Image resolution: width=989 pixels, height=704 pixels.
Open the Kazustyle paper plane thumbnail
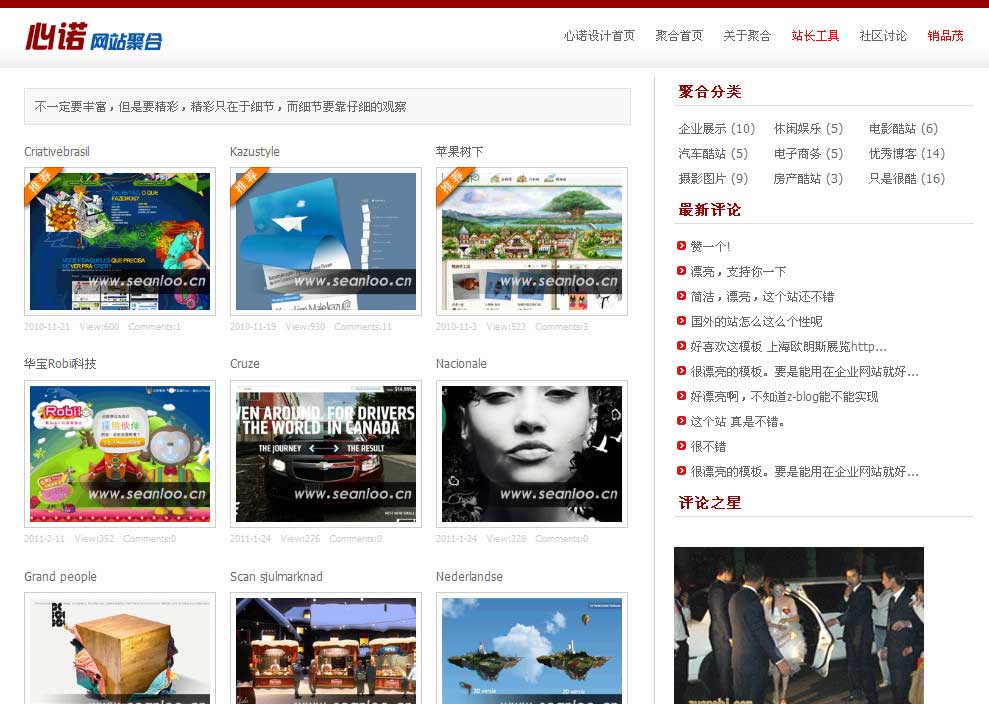click(325, 242)
